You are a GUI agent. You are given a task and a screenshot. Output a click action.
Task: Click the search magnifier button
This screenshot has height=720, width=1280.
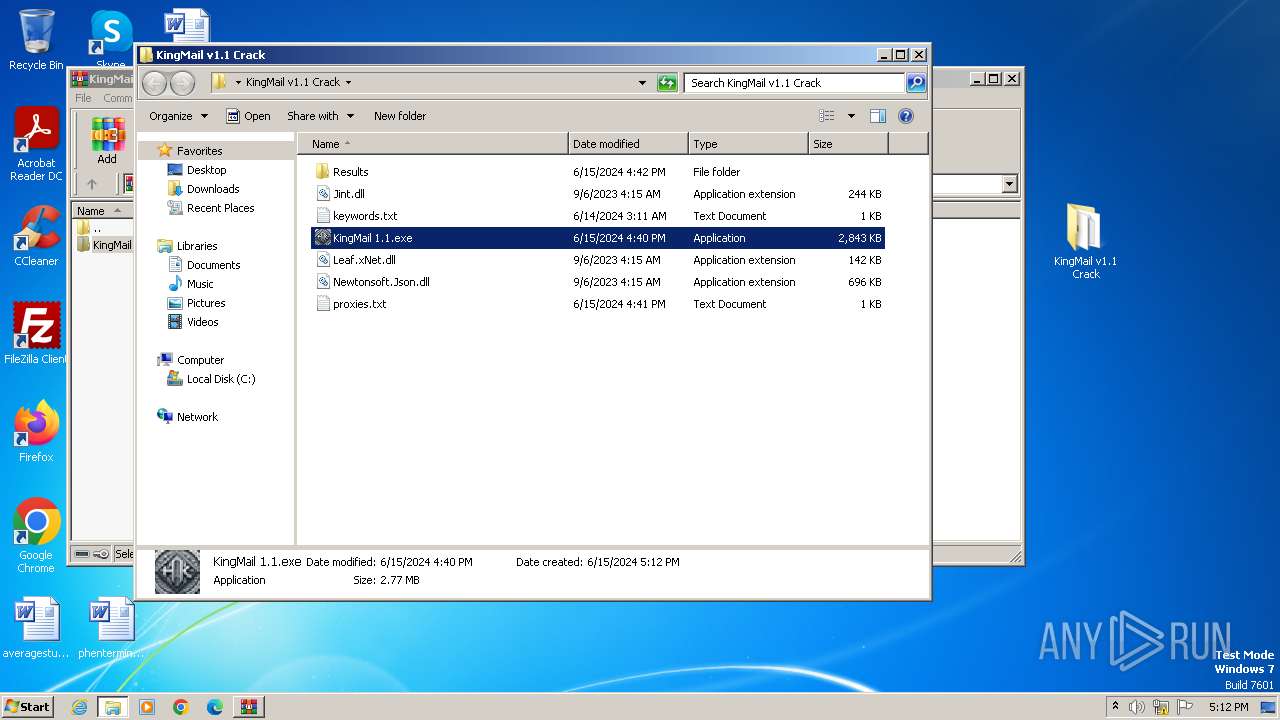916,83
